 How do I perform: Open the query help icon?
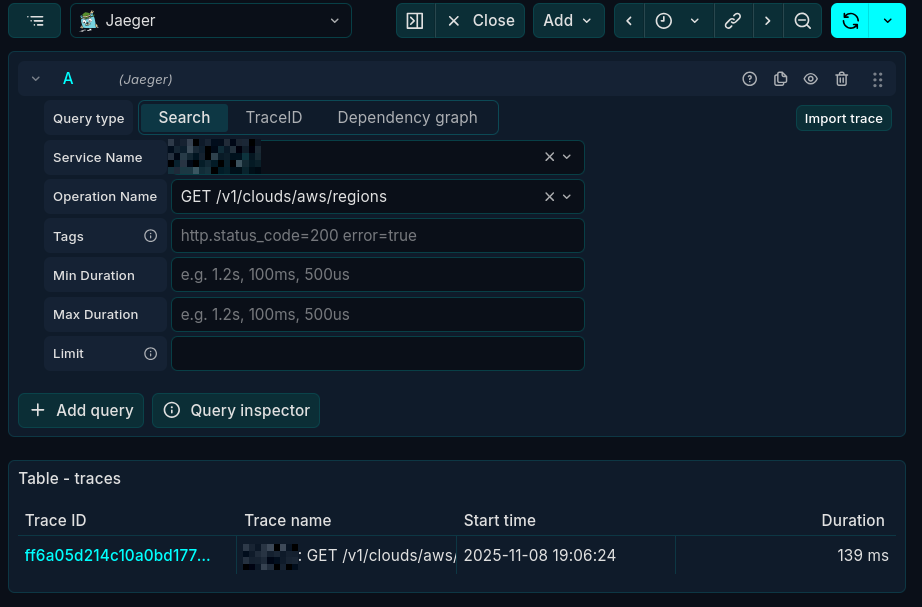(749, 79)
